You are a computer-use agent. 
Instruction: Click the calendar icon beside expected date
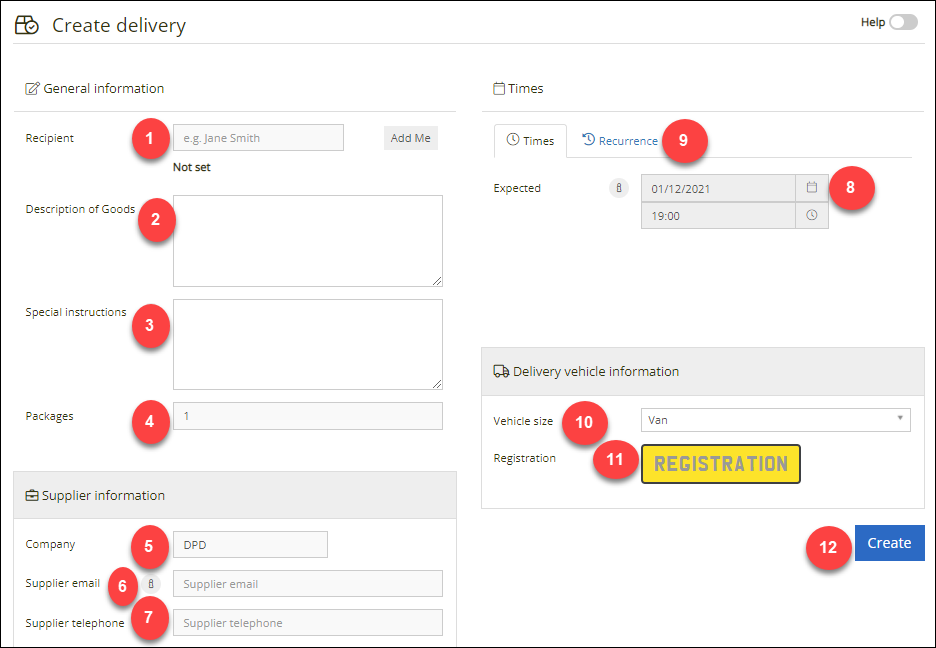point(812,188)
